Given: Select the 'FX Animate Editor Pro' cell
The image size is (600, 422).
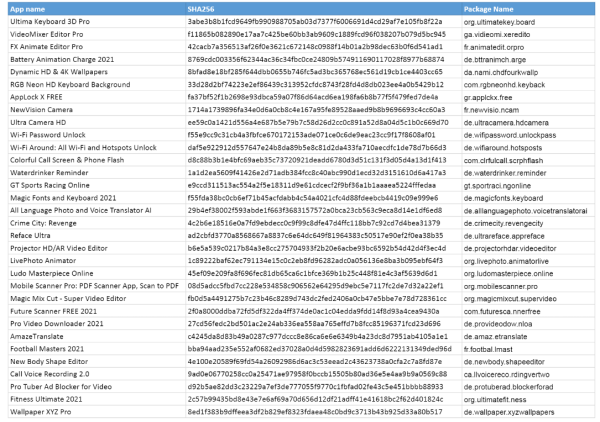Looking at the screenshot, I should pyautogui.click(x=96, y=47).
